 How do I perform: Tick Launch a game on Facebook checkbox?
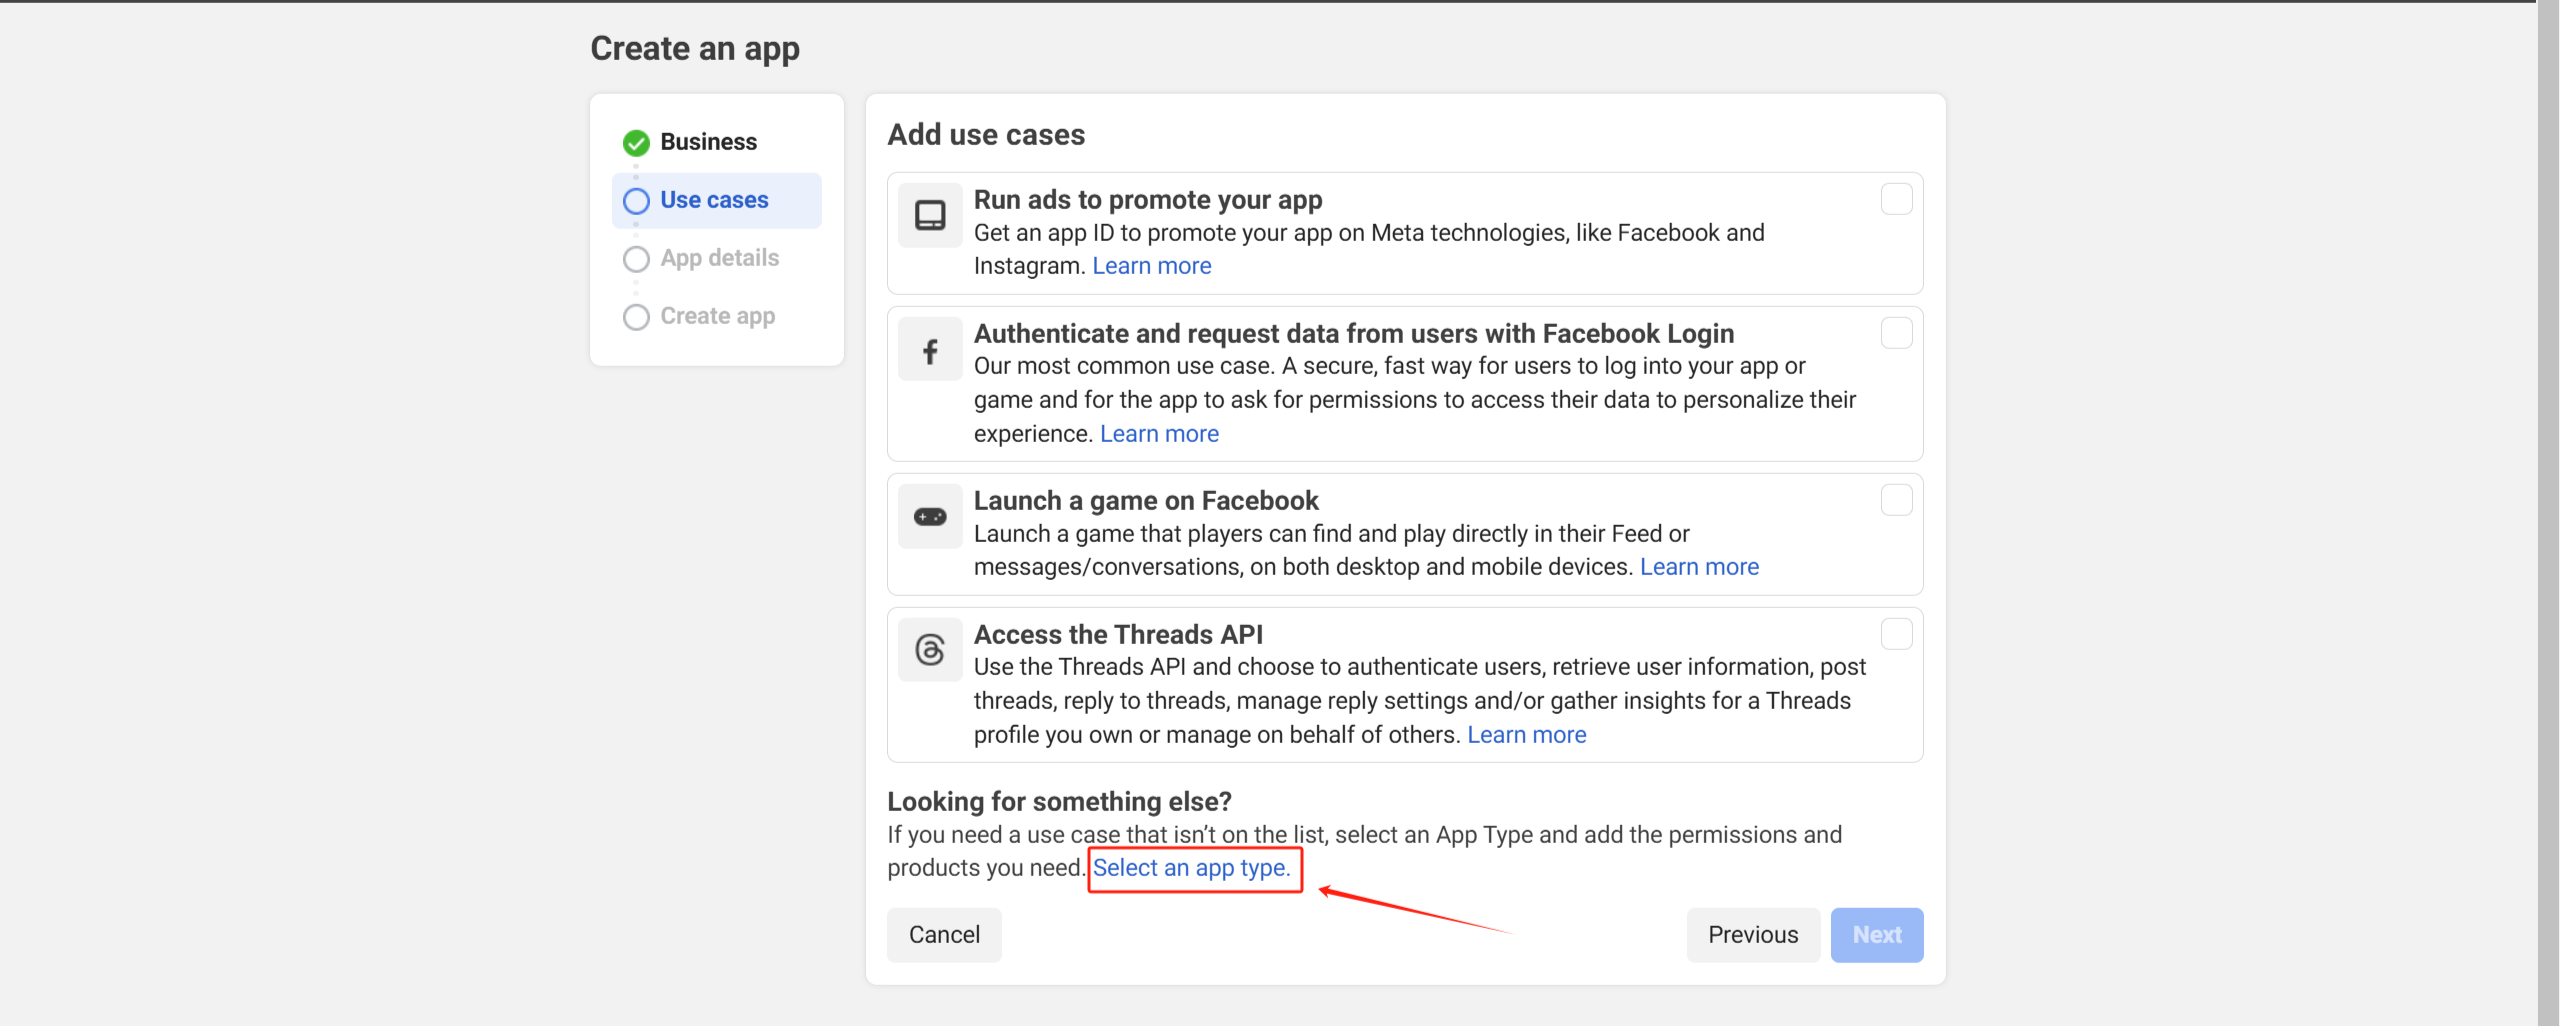pos(1896,500)
